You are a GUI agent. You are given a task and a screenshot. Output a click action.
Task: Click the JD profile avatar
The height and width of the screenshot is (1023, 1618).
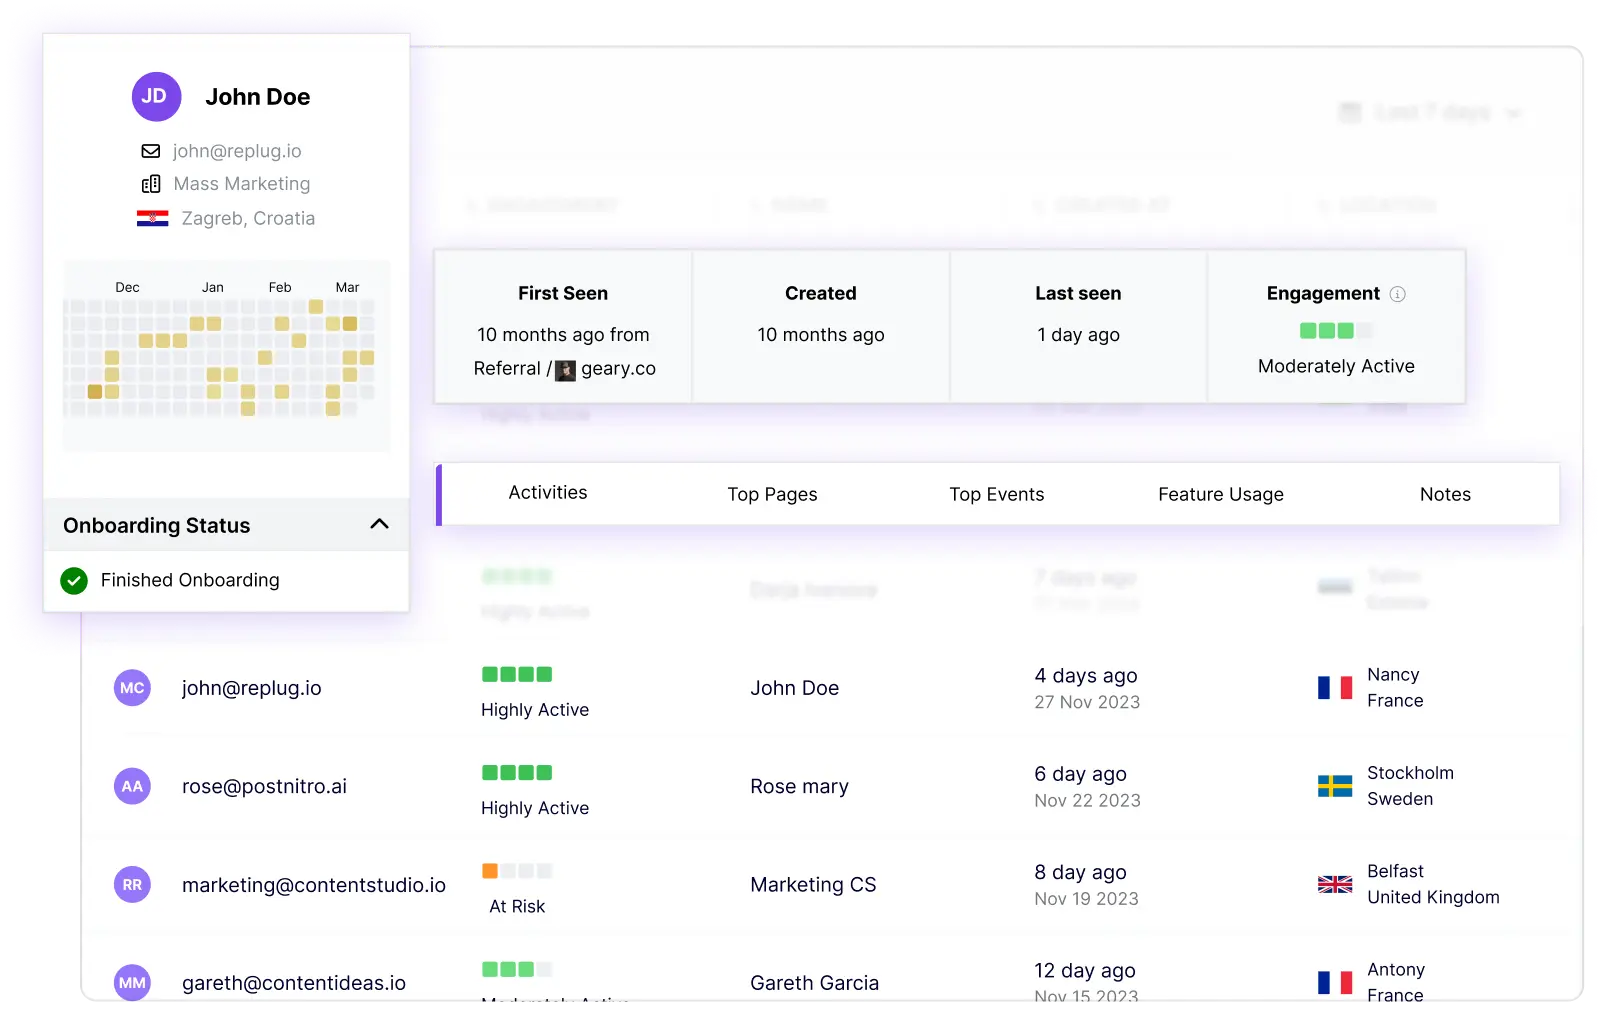tap(156, 96)
